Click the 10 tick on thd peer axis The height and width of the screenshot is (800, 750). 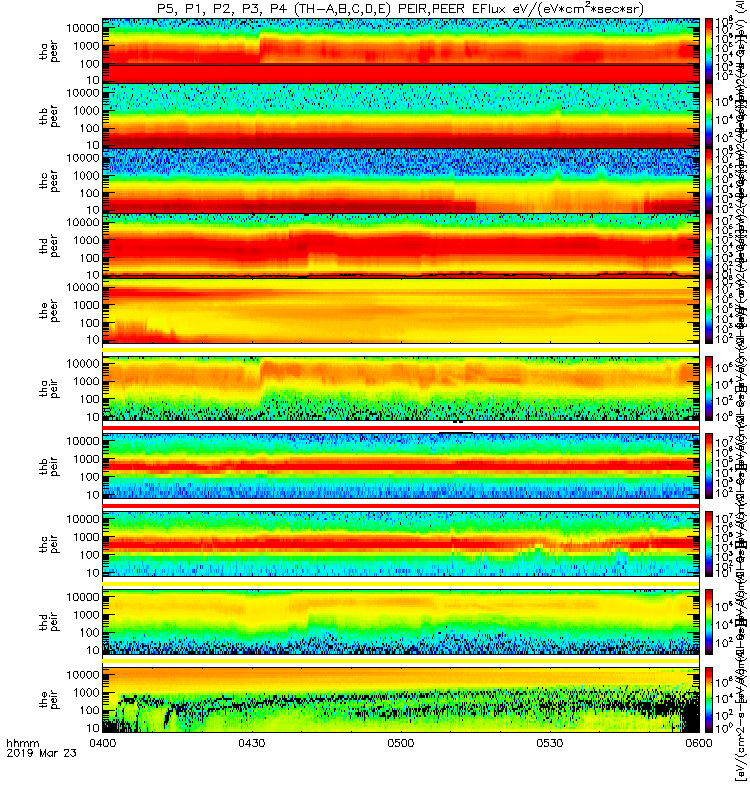[x=93, y=275]
